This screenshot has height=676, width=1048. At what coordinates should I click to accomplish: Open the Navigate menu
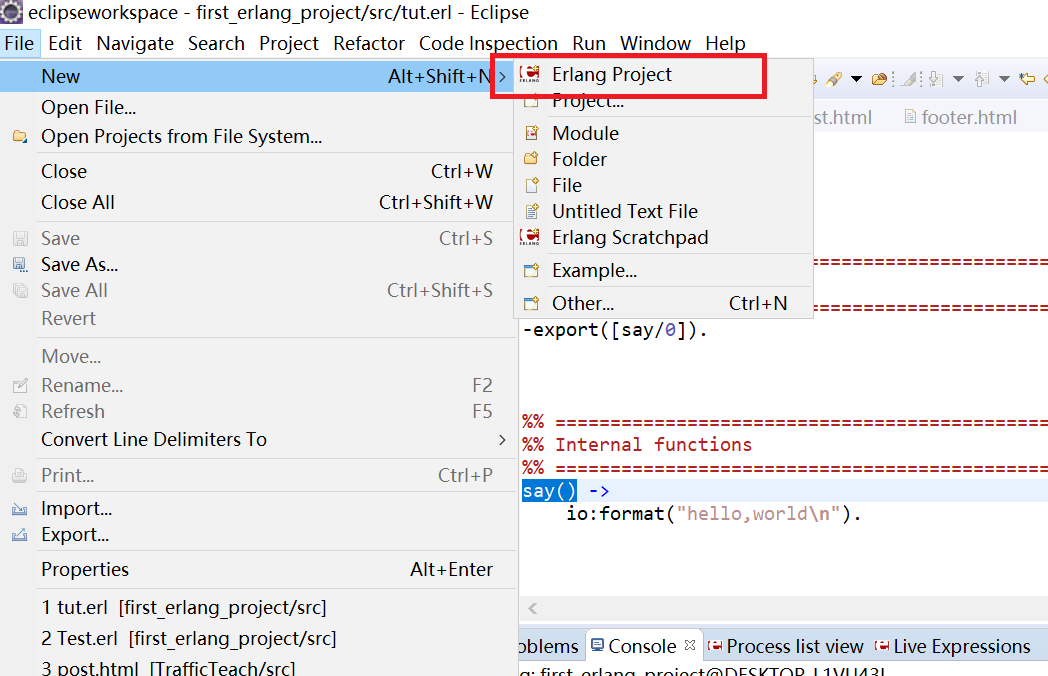point(135,43)
